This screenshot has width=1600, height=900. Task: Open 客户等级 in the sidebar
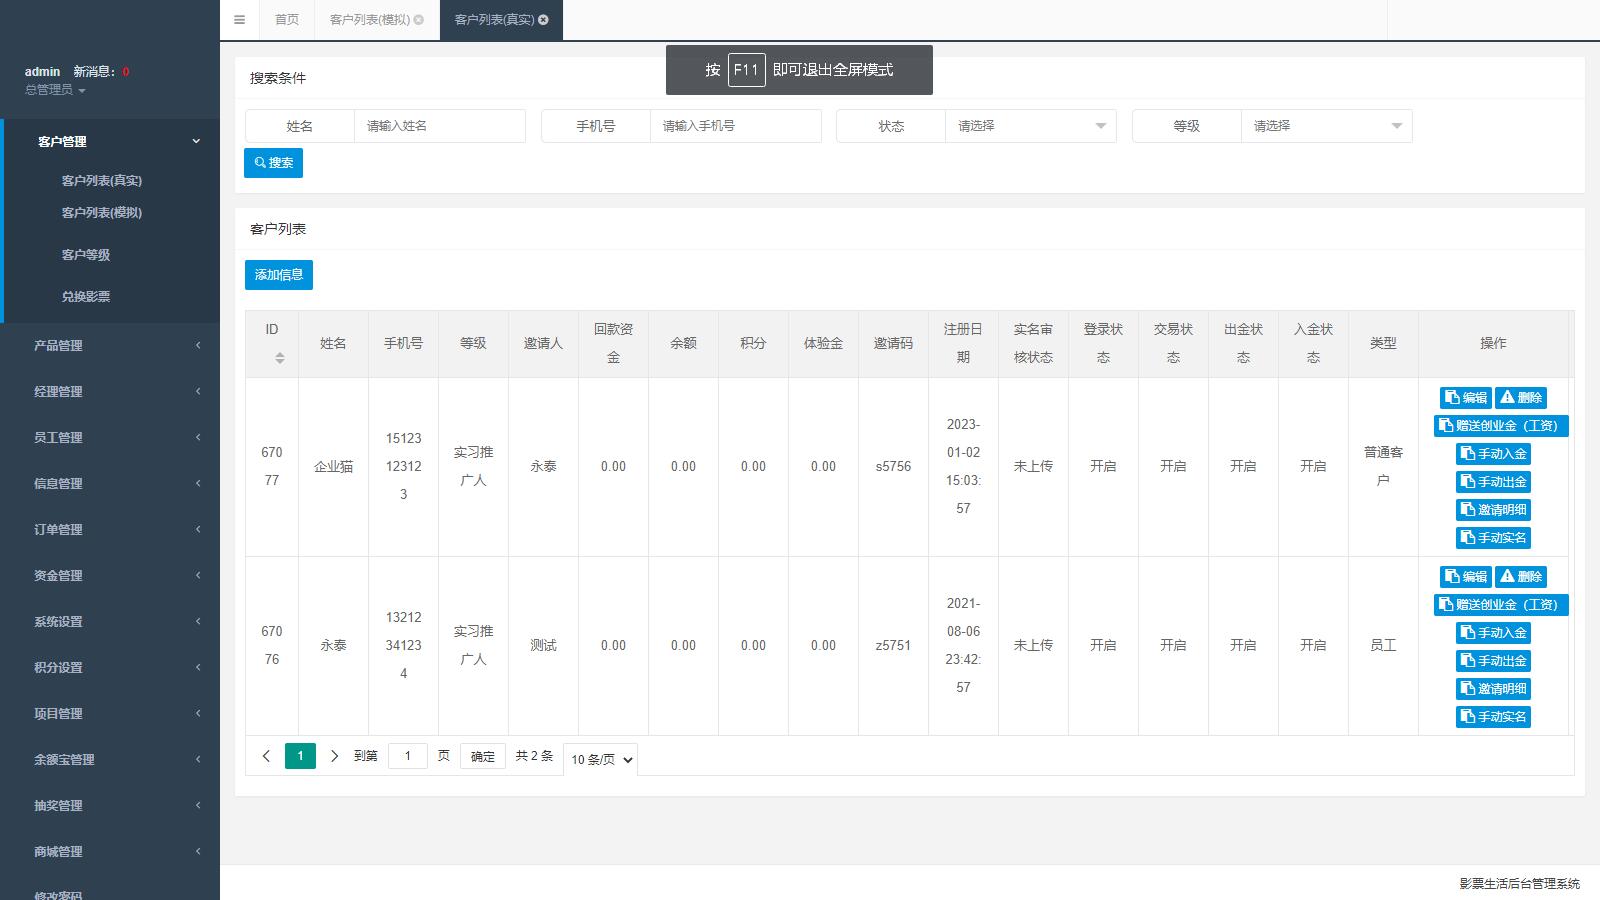pos(86,255)
